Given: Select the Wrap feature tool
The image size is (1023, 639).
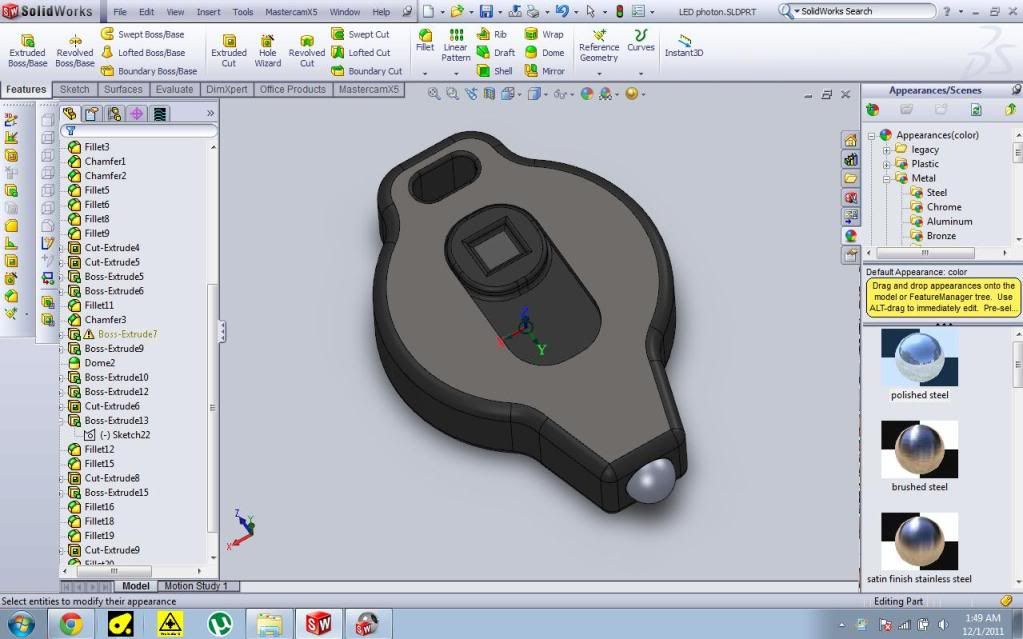Looking at the screenshot, I should pos(544,34).
